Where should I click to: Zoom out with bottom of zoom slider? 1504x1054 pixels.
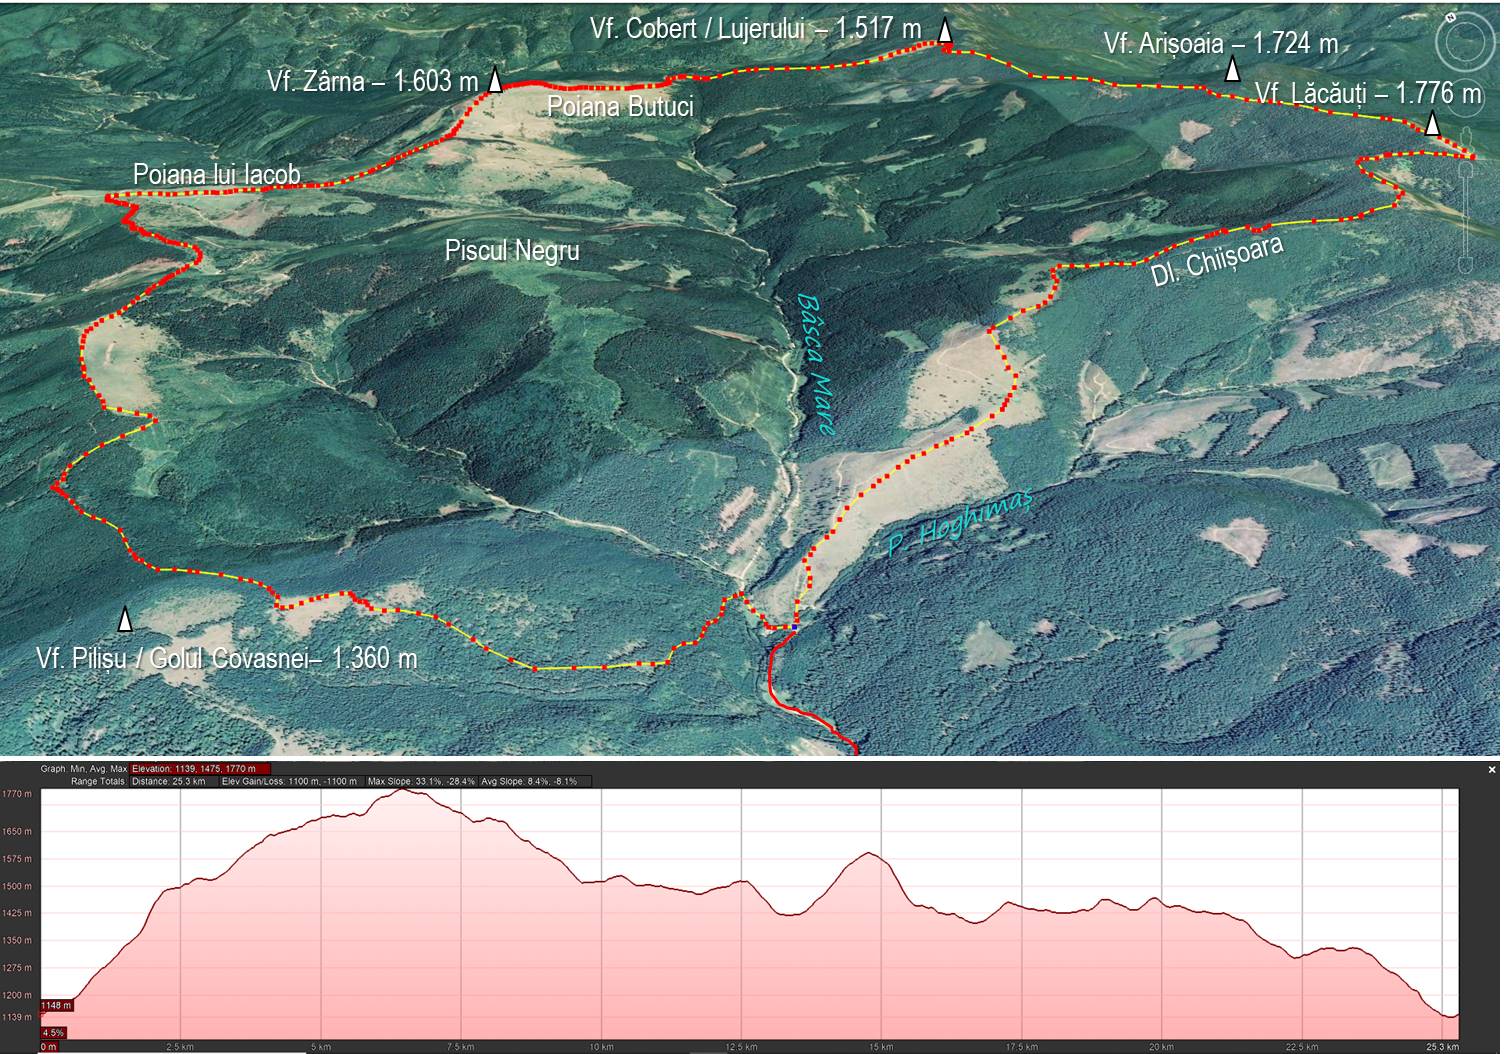point(1466,265)
